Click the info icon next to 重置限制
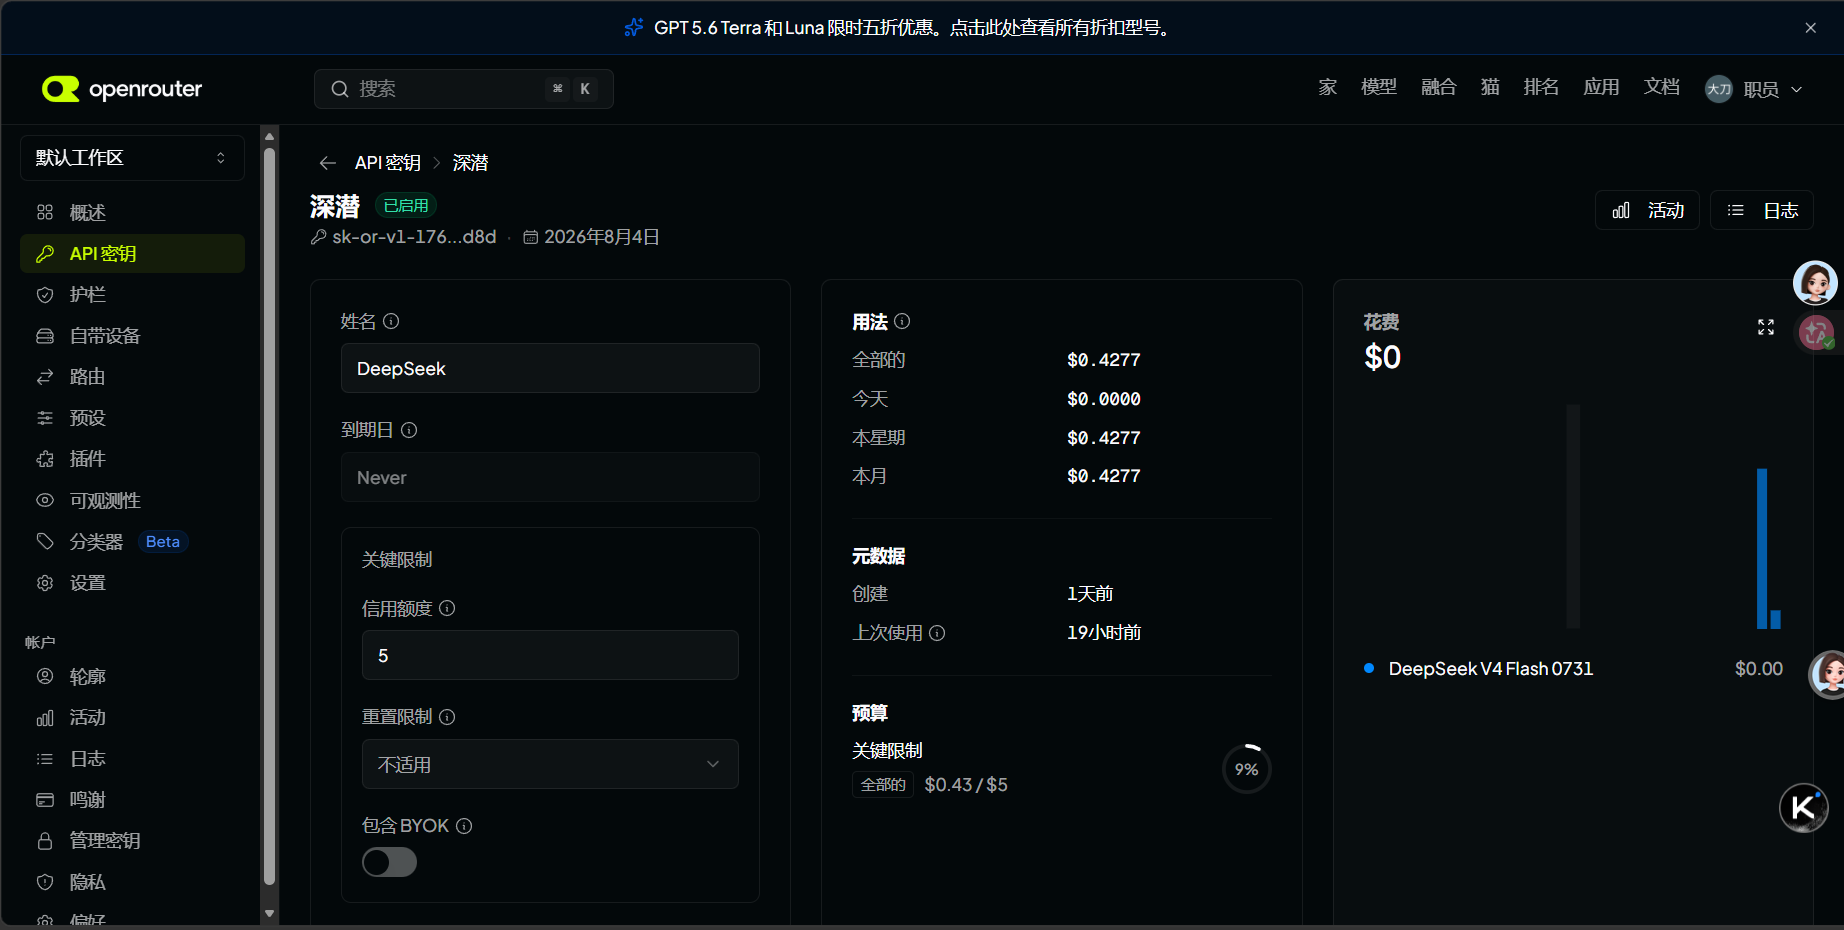The image size is (1844, 930). (x=447, y=717)
